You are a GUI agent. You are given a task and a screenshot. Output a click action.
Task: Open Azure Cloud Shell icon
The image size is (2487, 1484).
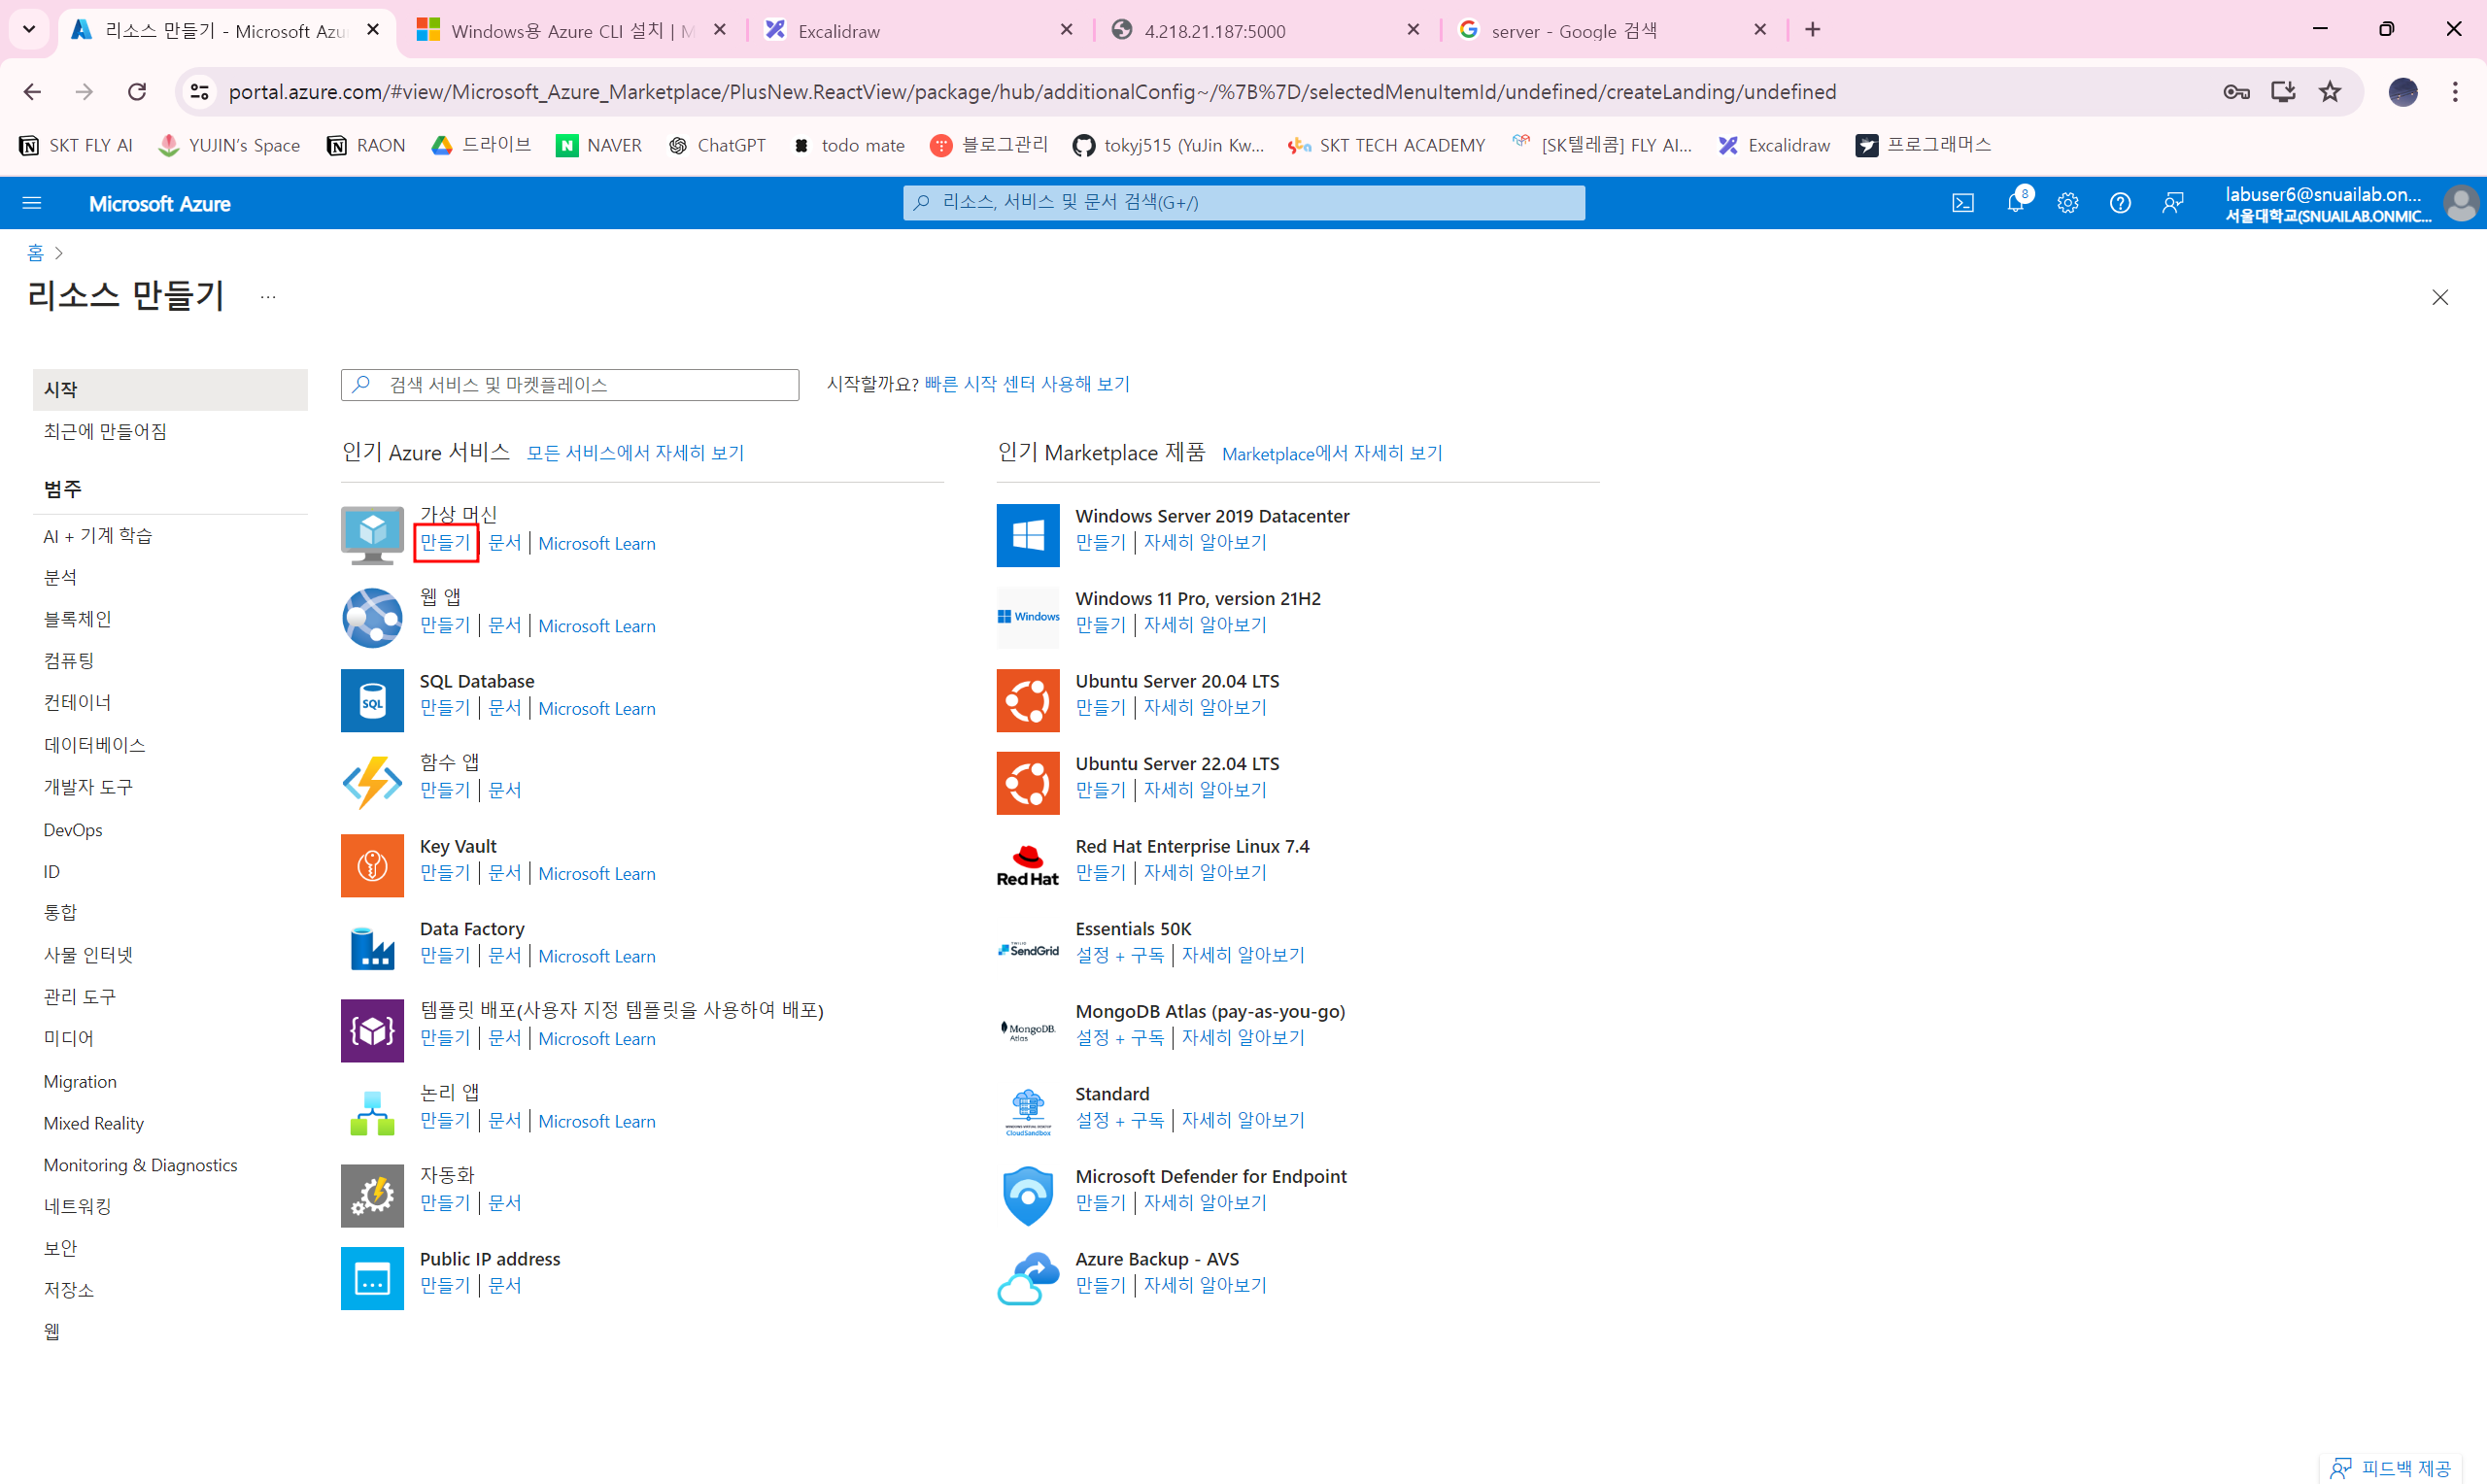pos(1962,203)
